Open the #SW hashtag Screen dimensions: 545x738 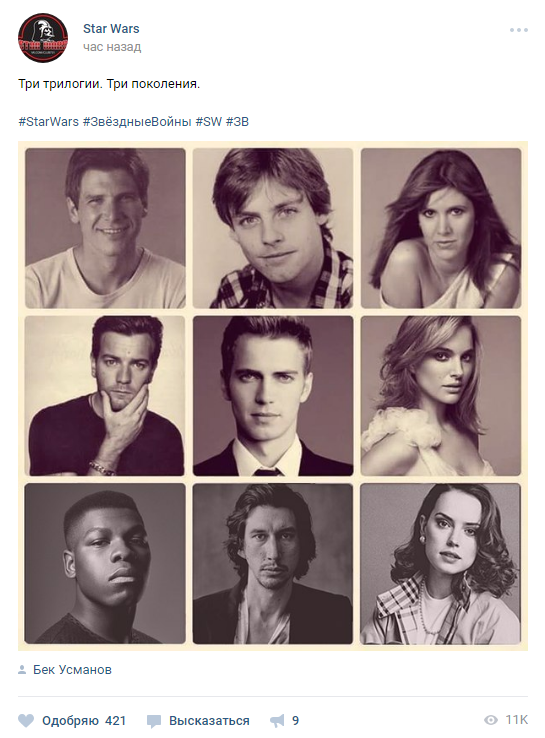tap(208, 121)
